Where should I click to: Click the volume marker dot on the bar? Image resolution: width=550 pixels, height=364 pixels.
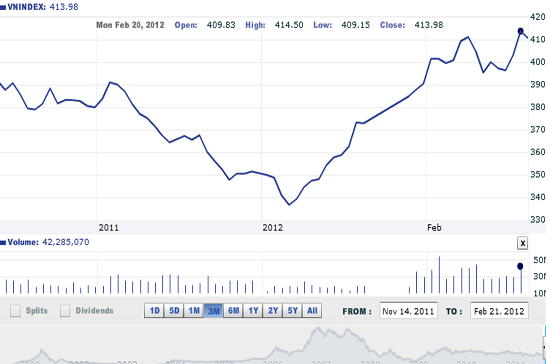point(520,267)
